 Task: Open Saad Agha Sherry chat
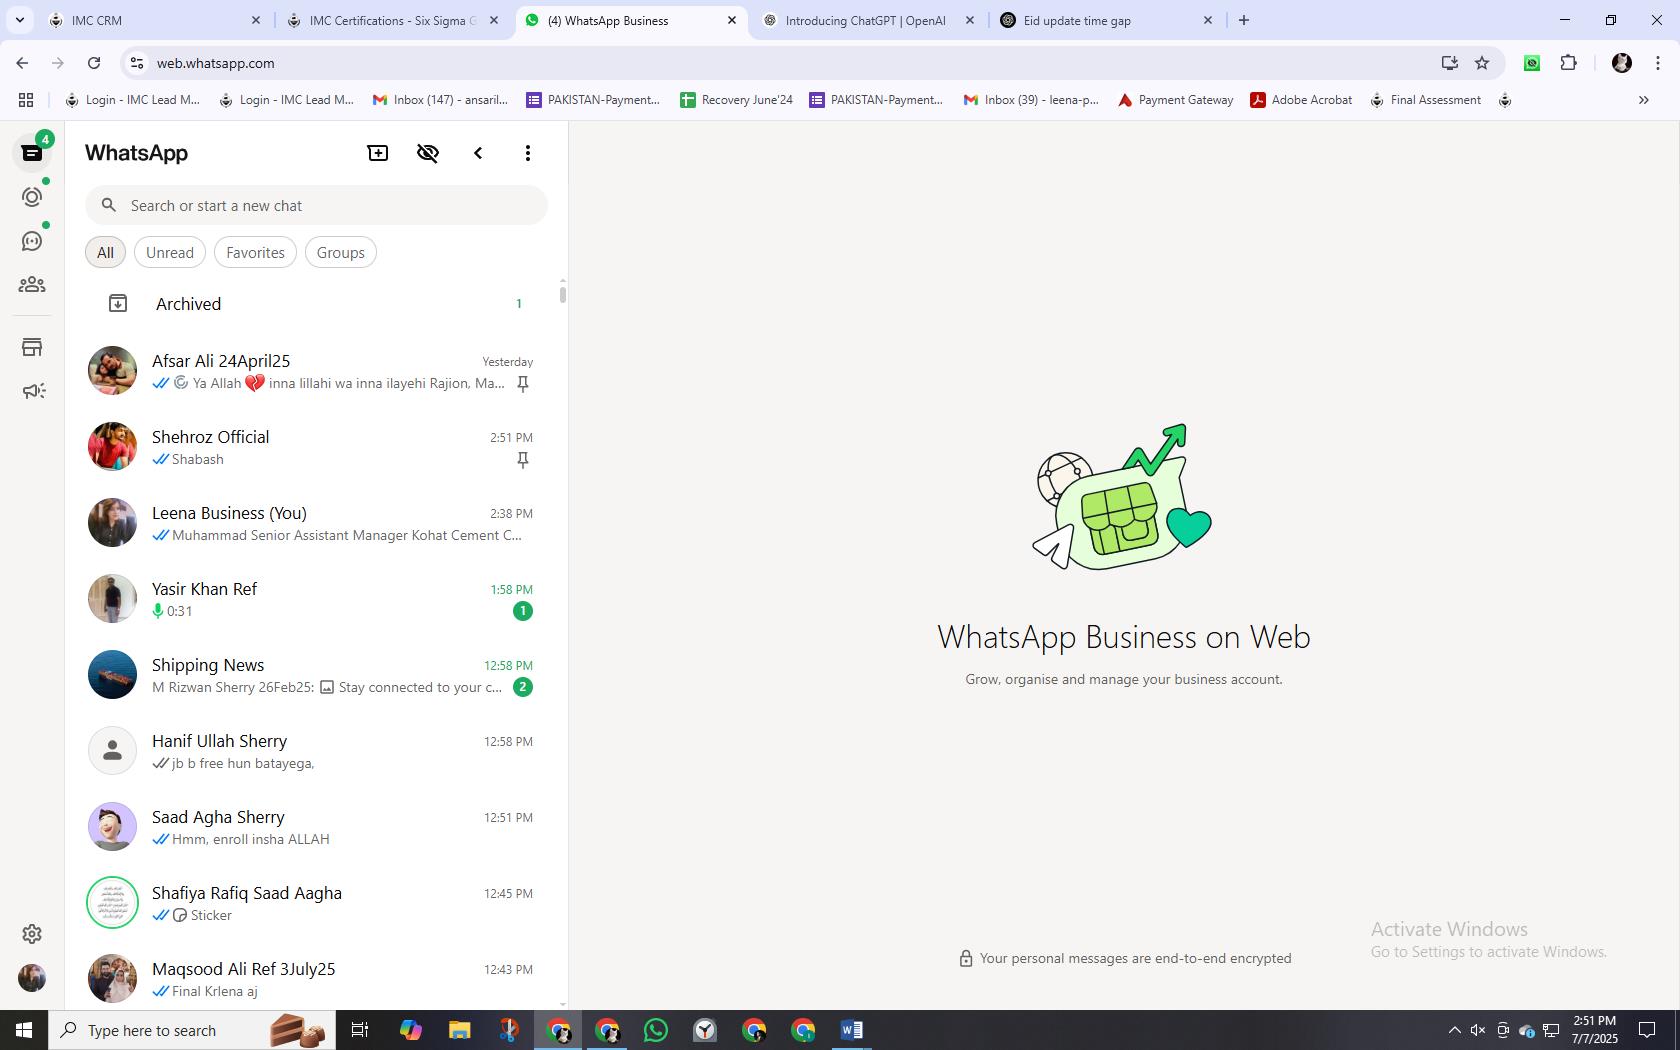point(314,827)
